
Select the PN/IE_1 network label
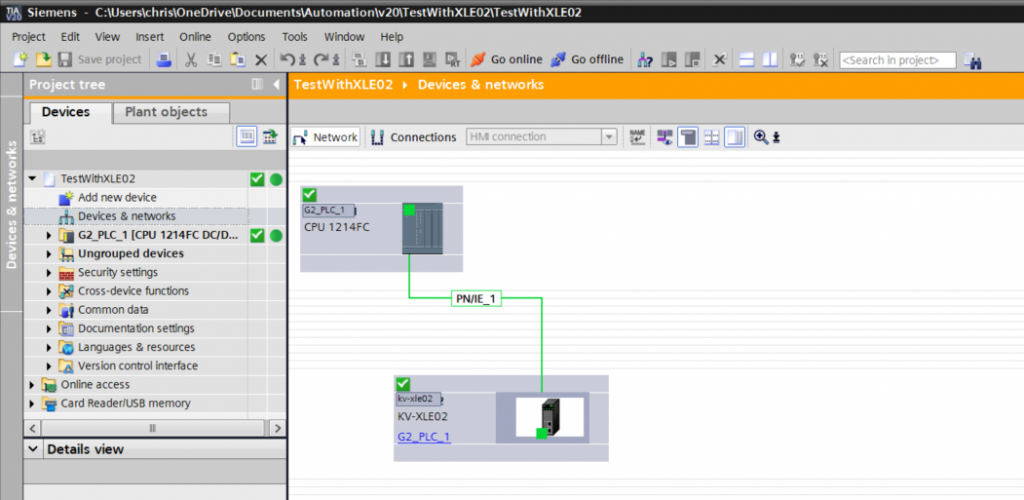(x=476, y=299)
